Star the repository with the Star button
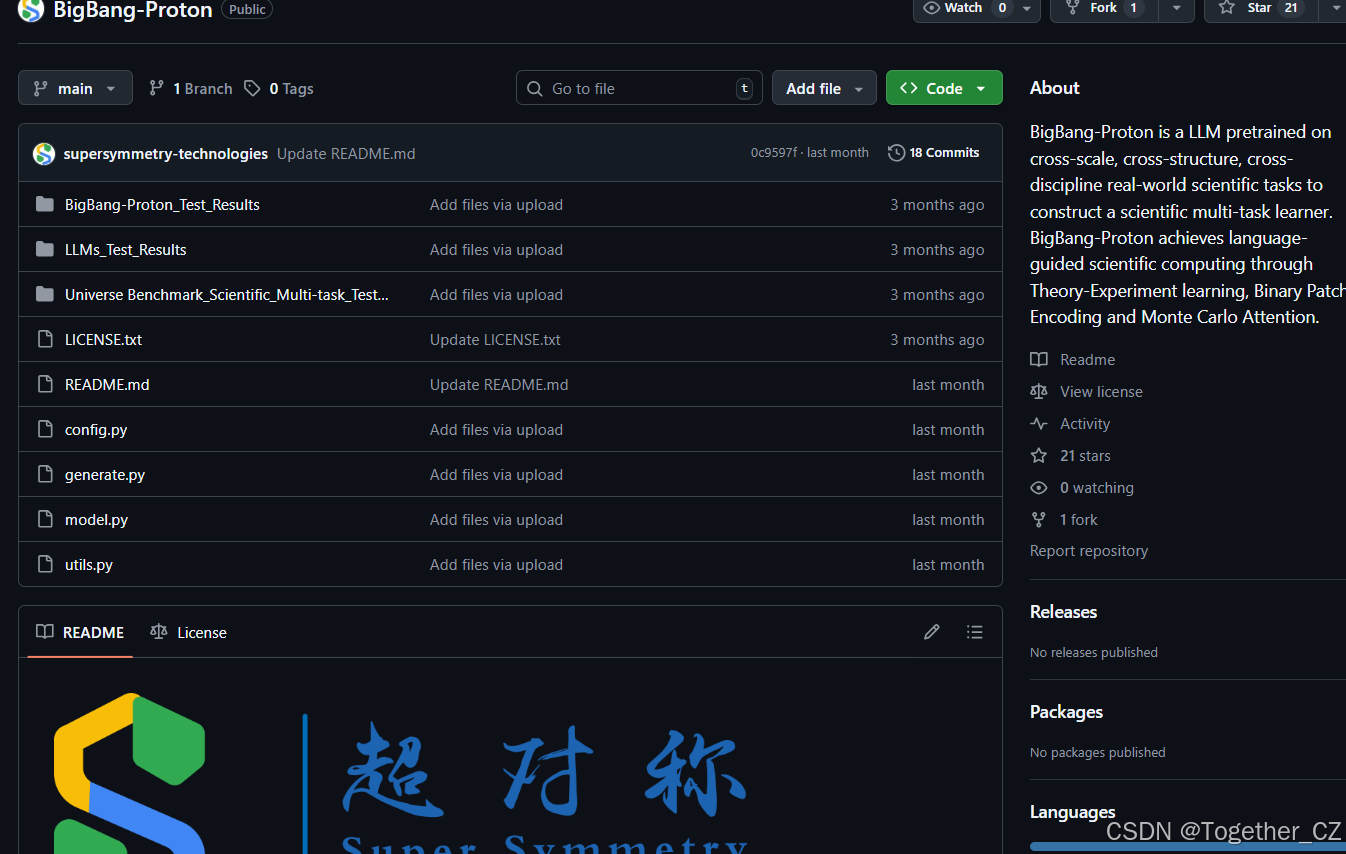Viewport: 1346px width, 854px height. tap(1260, 8)
